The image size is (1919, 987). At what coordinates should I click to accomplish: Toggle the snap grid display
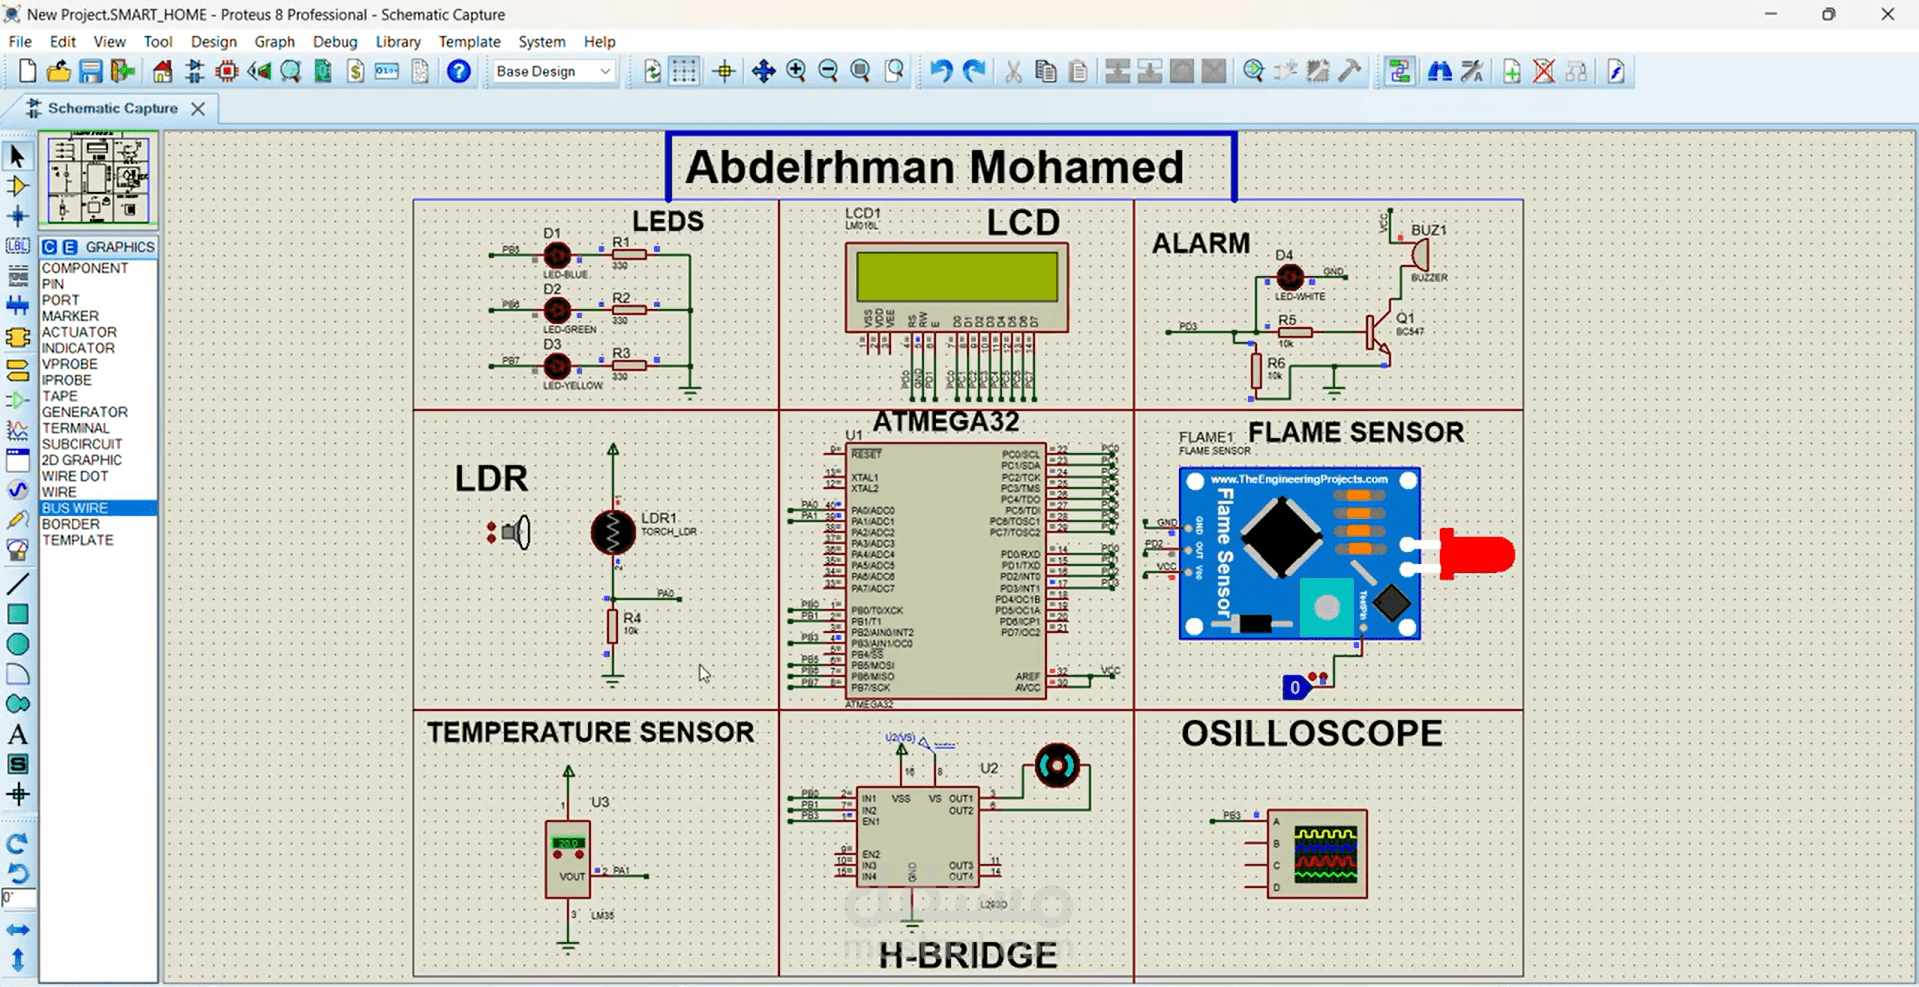pos(684,71)
